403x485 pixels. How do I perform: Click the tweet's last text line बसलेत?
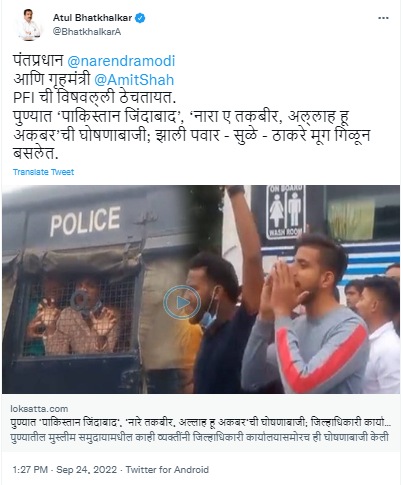[36, 153]
